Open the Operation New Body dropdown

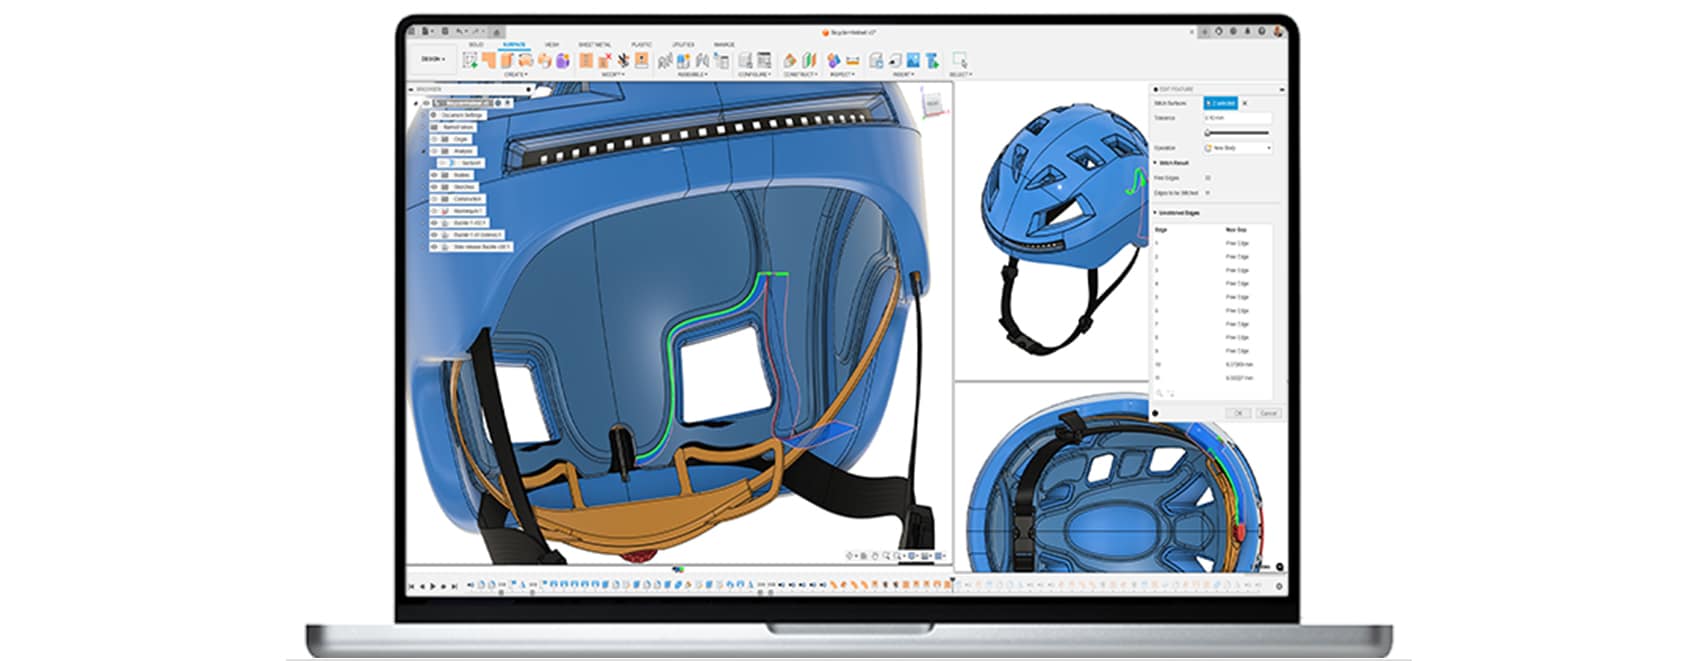tap(1238, 148)
